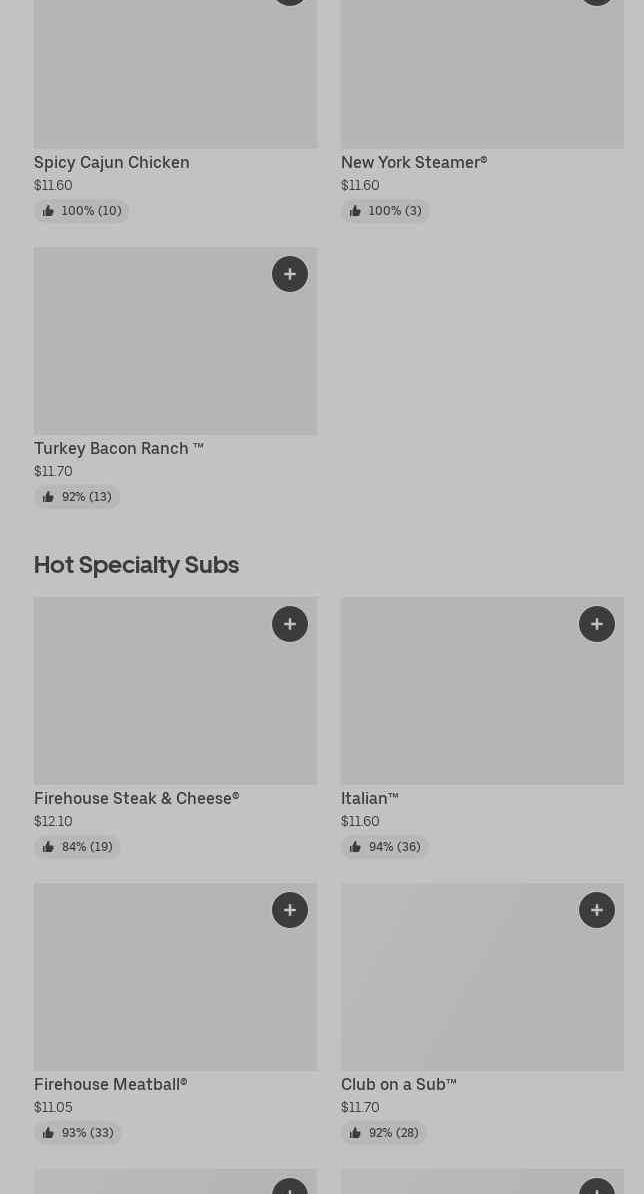The width and height of the screenshot is (644, 1194).
Task: Click the 84% rating on Steak & Cheese
Action: coord(78,847)
